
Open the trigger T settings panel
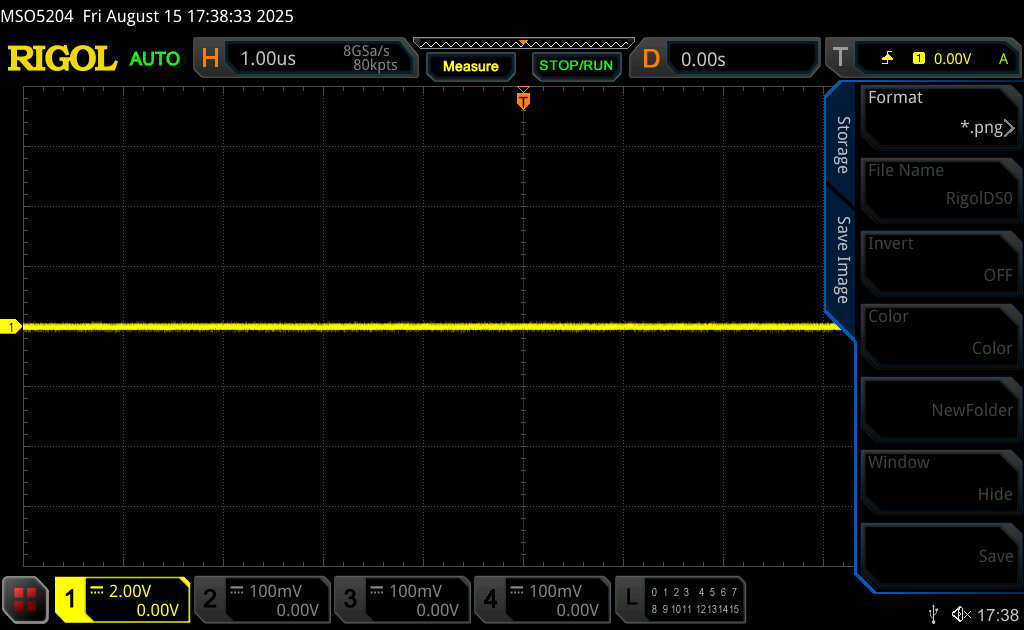click(x=922, y=59)
